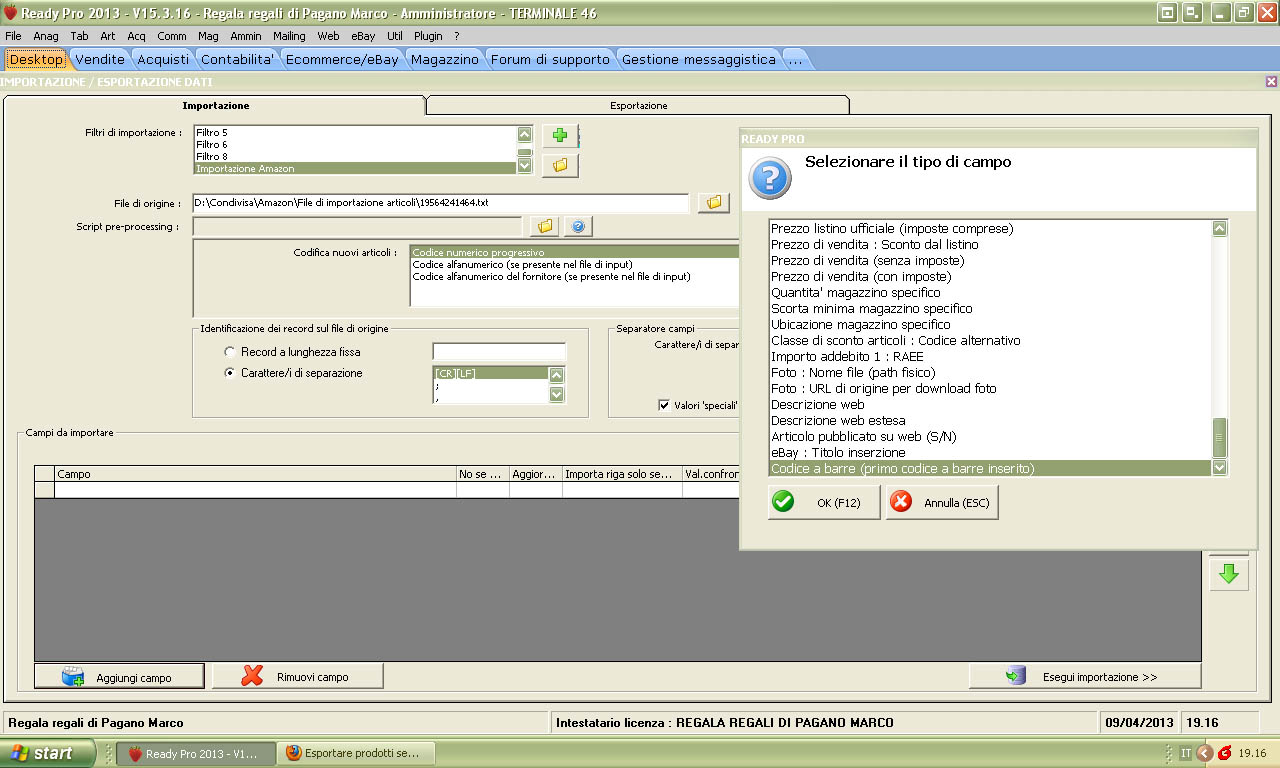Viewport: 1280px width, 768px height.
Task: Open the File menu
Action: [13, 36]
